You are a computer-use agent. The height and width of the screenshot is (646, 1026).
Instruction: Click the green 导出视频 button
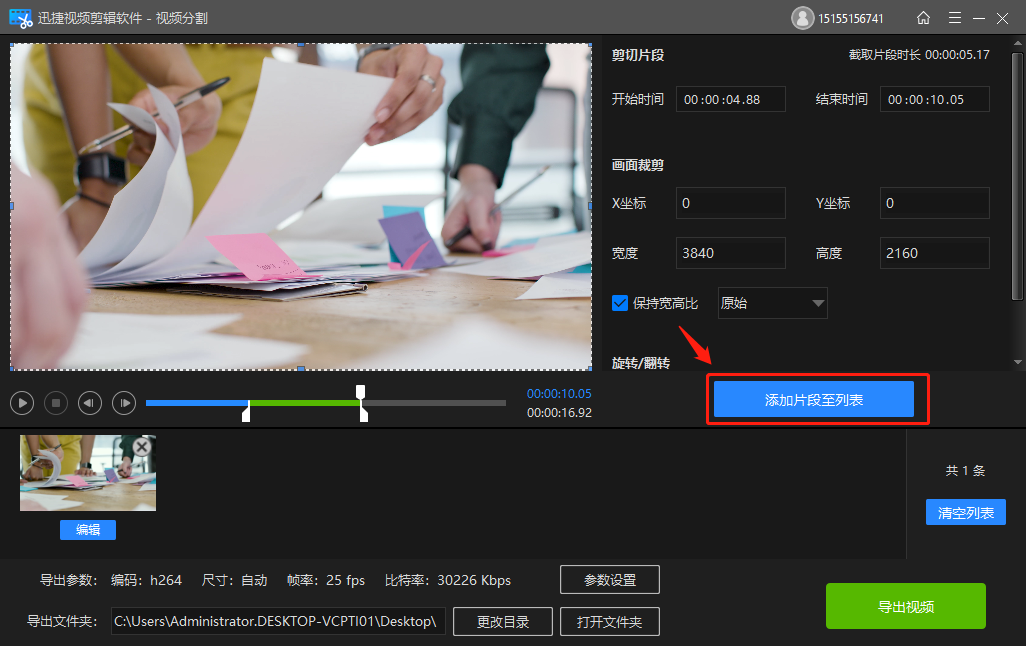(x=906, y=606)
